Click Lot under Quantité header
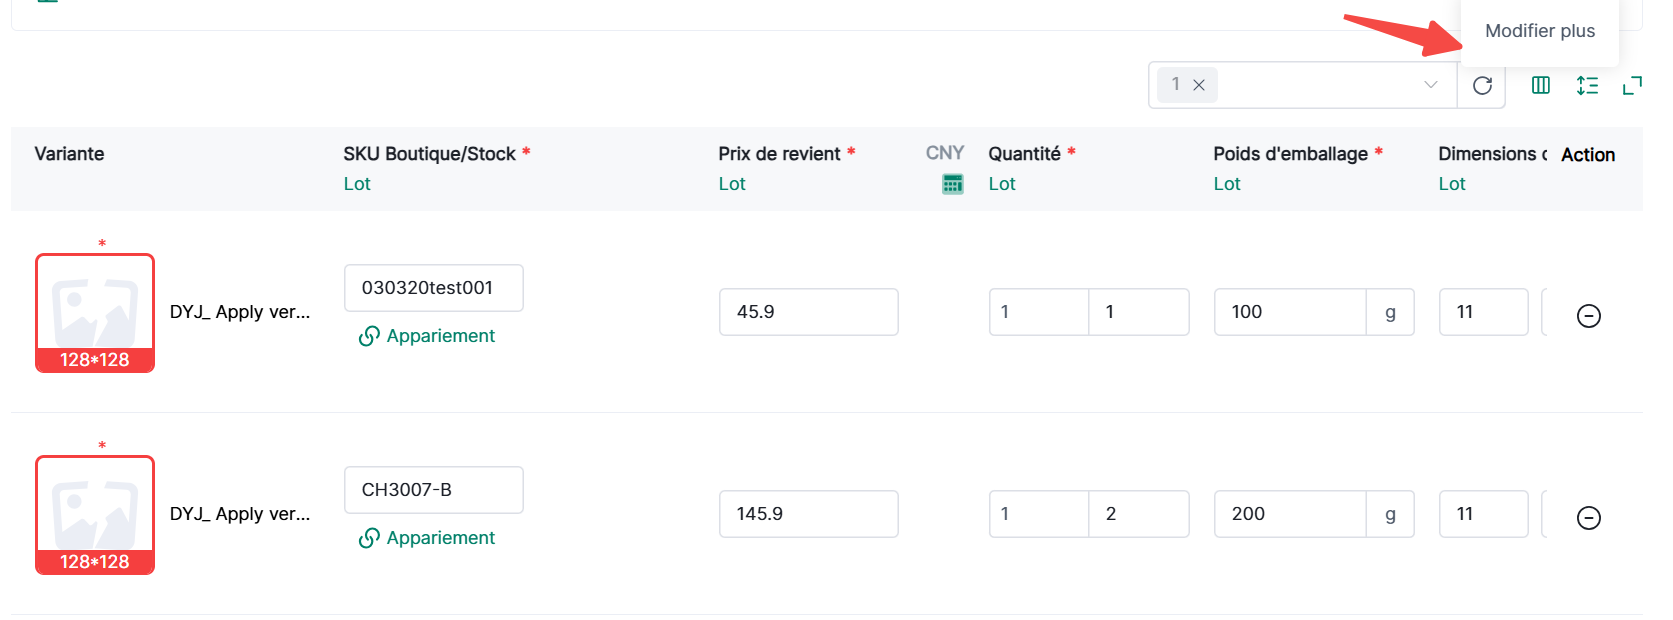Image resolution: width=1673 pixels, height=620 pixels. 1002,184
